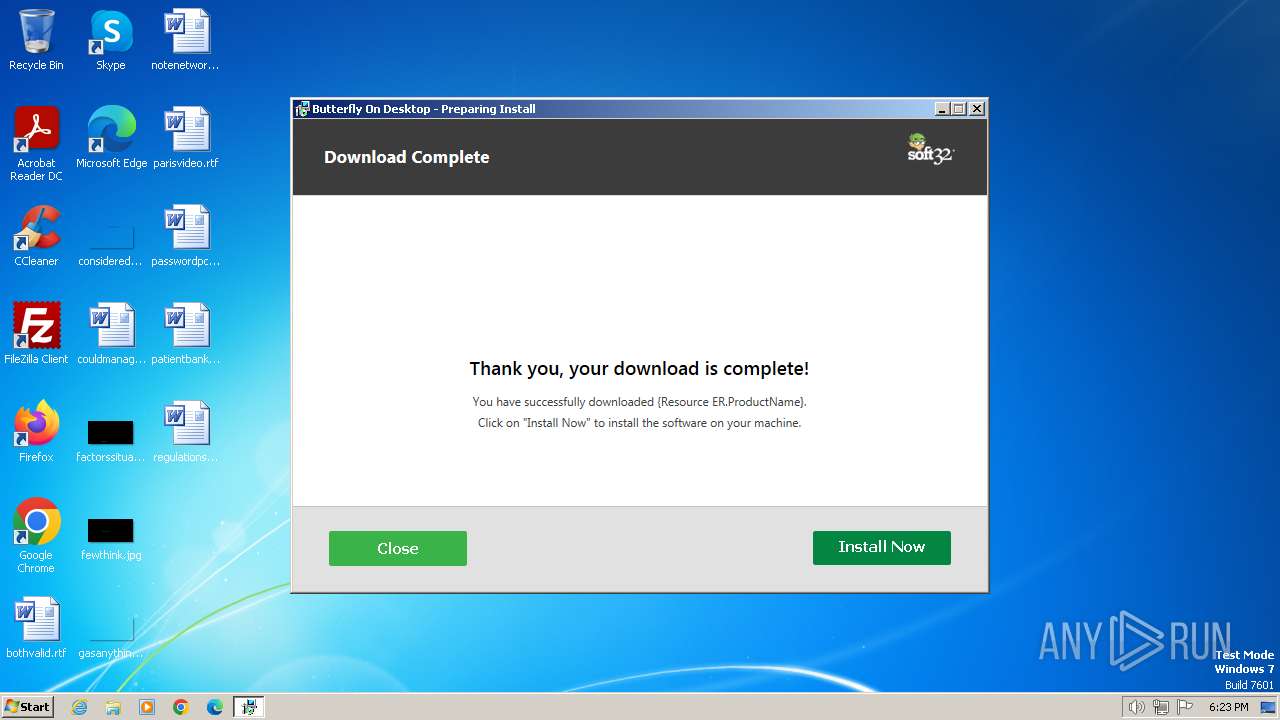Screen dimensions: 1280x720
Task: Click the installer icon in the title bar
Action: pyautogui.click(x=302, y=109)
